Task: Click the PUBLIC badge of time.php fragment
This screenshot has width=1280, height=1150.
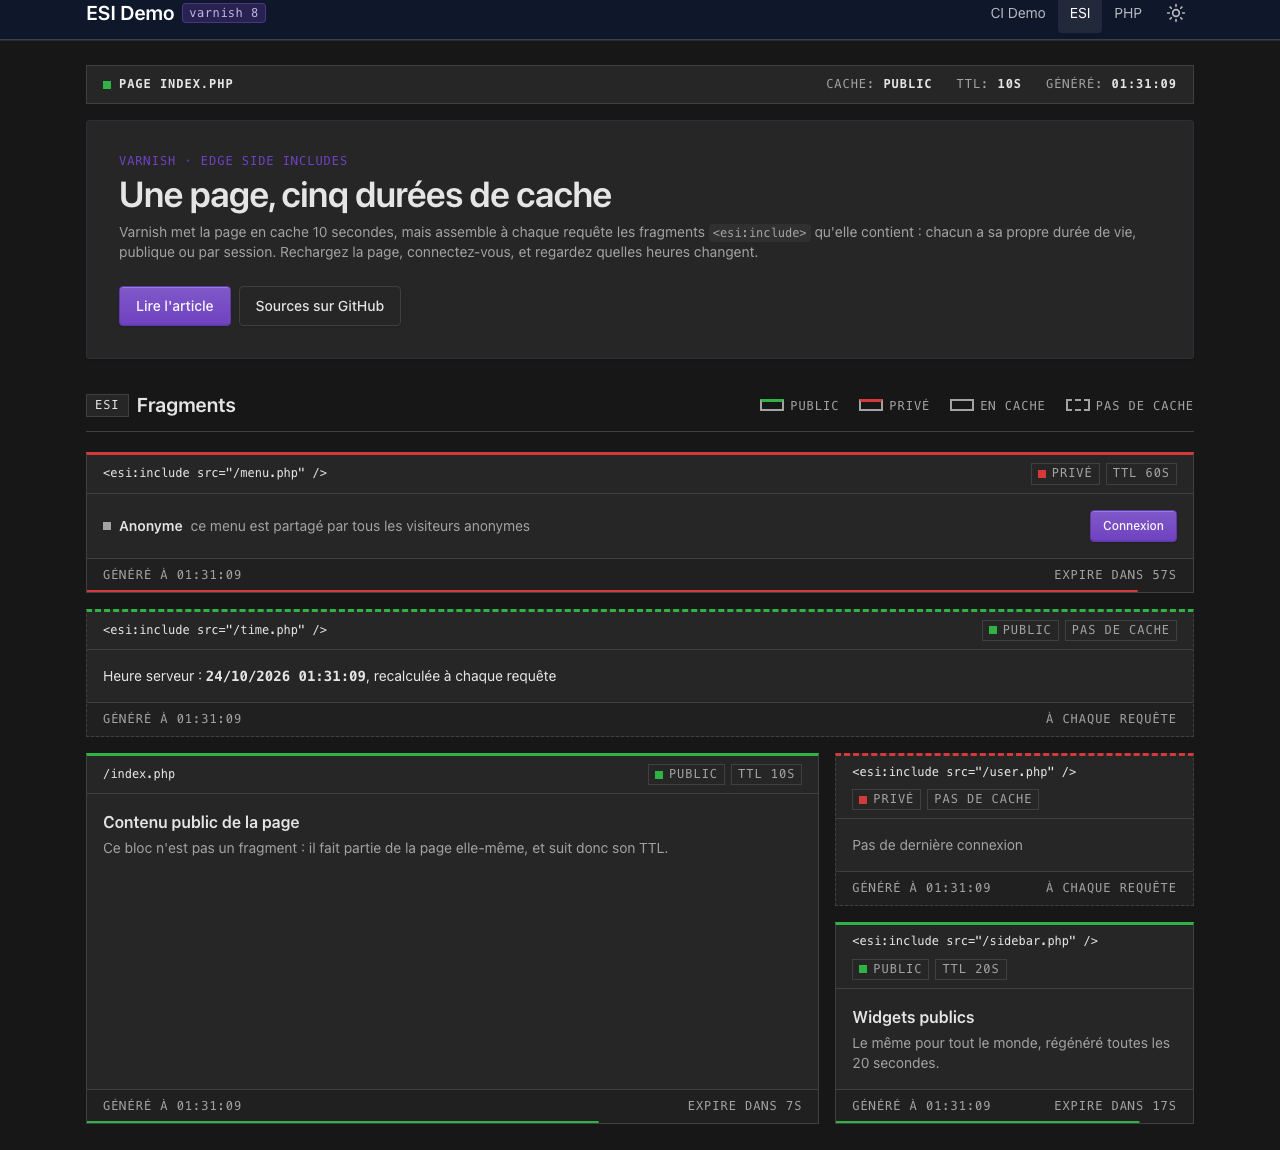Action: click(x=1020, y=630)
